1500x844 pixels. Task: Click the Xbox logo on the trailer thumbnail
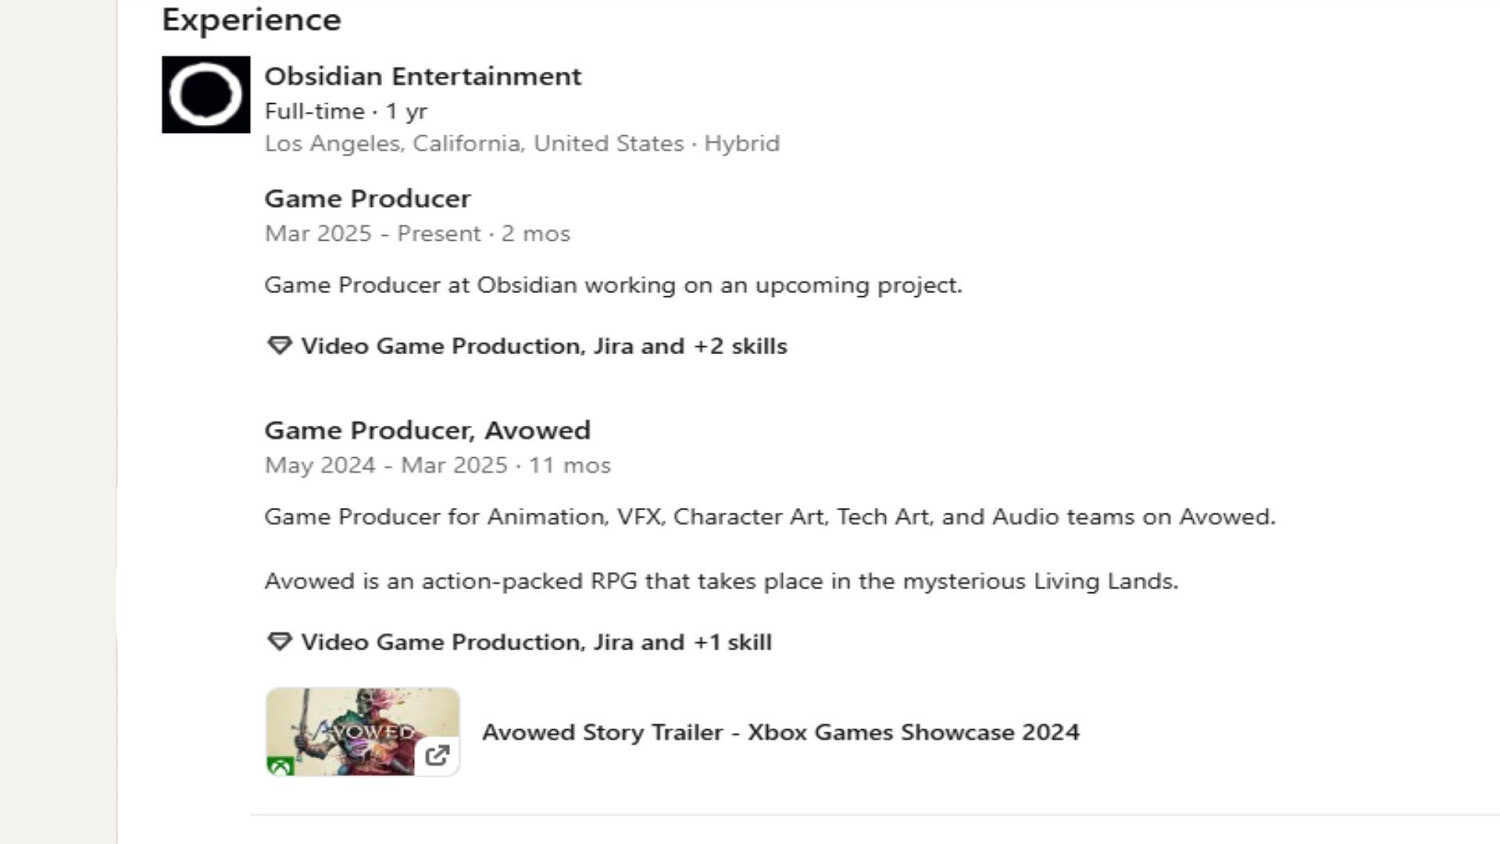[280, 767]
